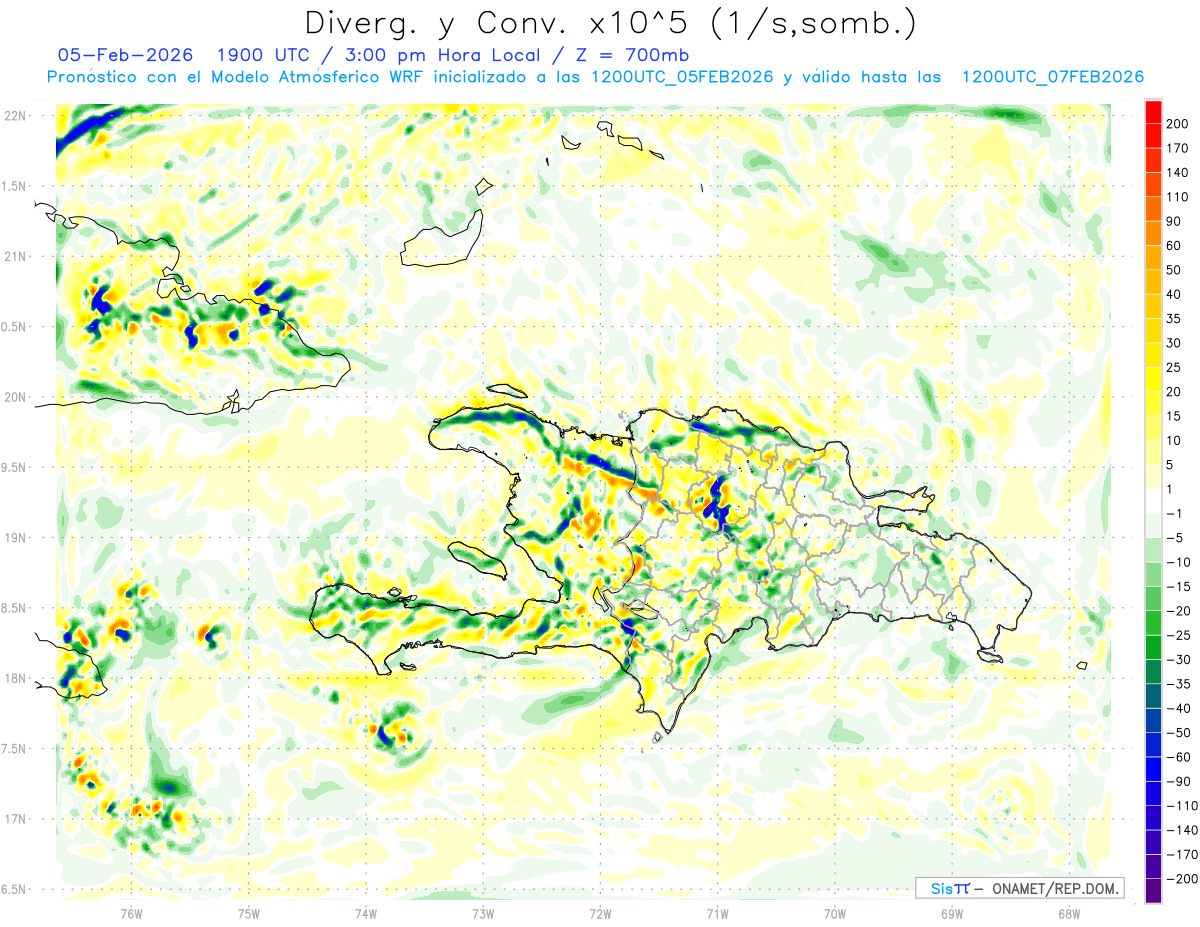Click color scale segment between -25 and -30
This screenshot has width=1200, height=927.
(1153, 647)
